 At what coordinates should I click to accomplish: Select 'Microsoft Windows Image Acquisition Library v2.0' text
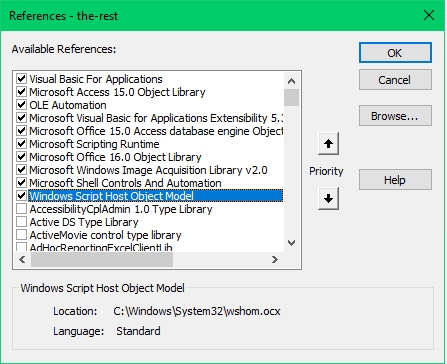pos(148,170)
